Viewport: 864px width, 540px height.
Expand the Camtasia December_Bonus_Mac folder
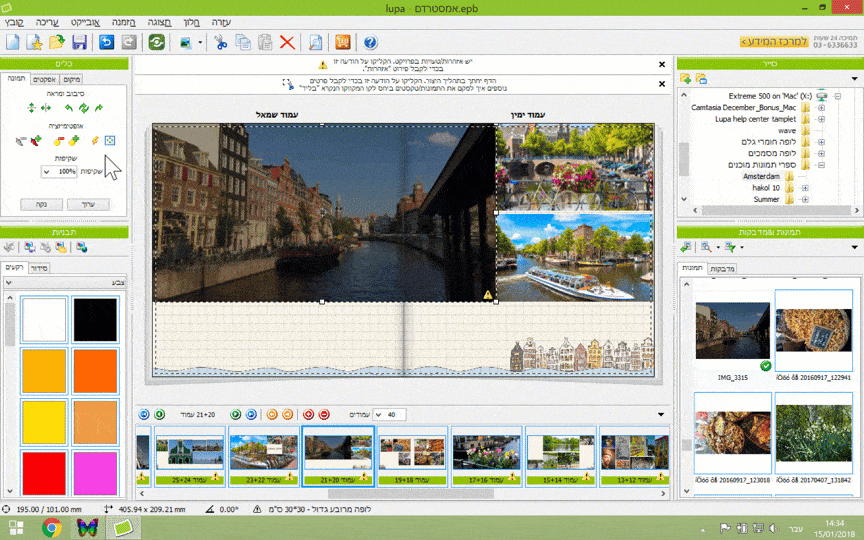point(822,107)
